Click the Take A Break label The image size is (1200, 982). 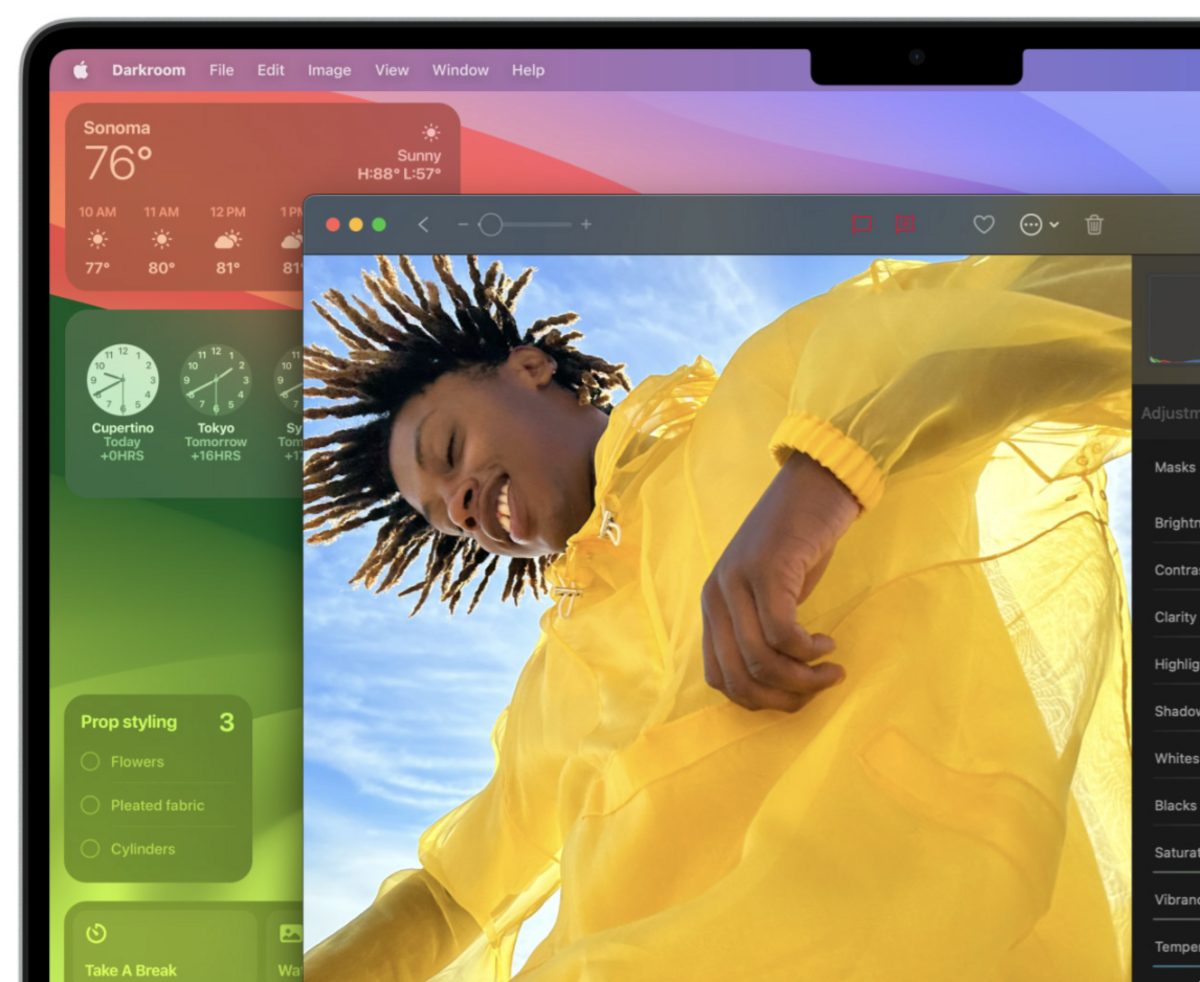click(x=131, y=970)
